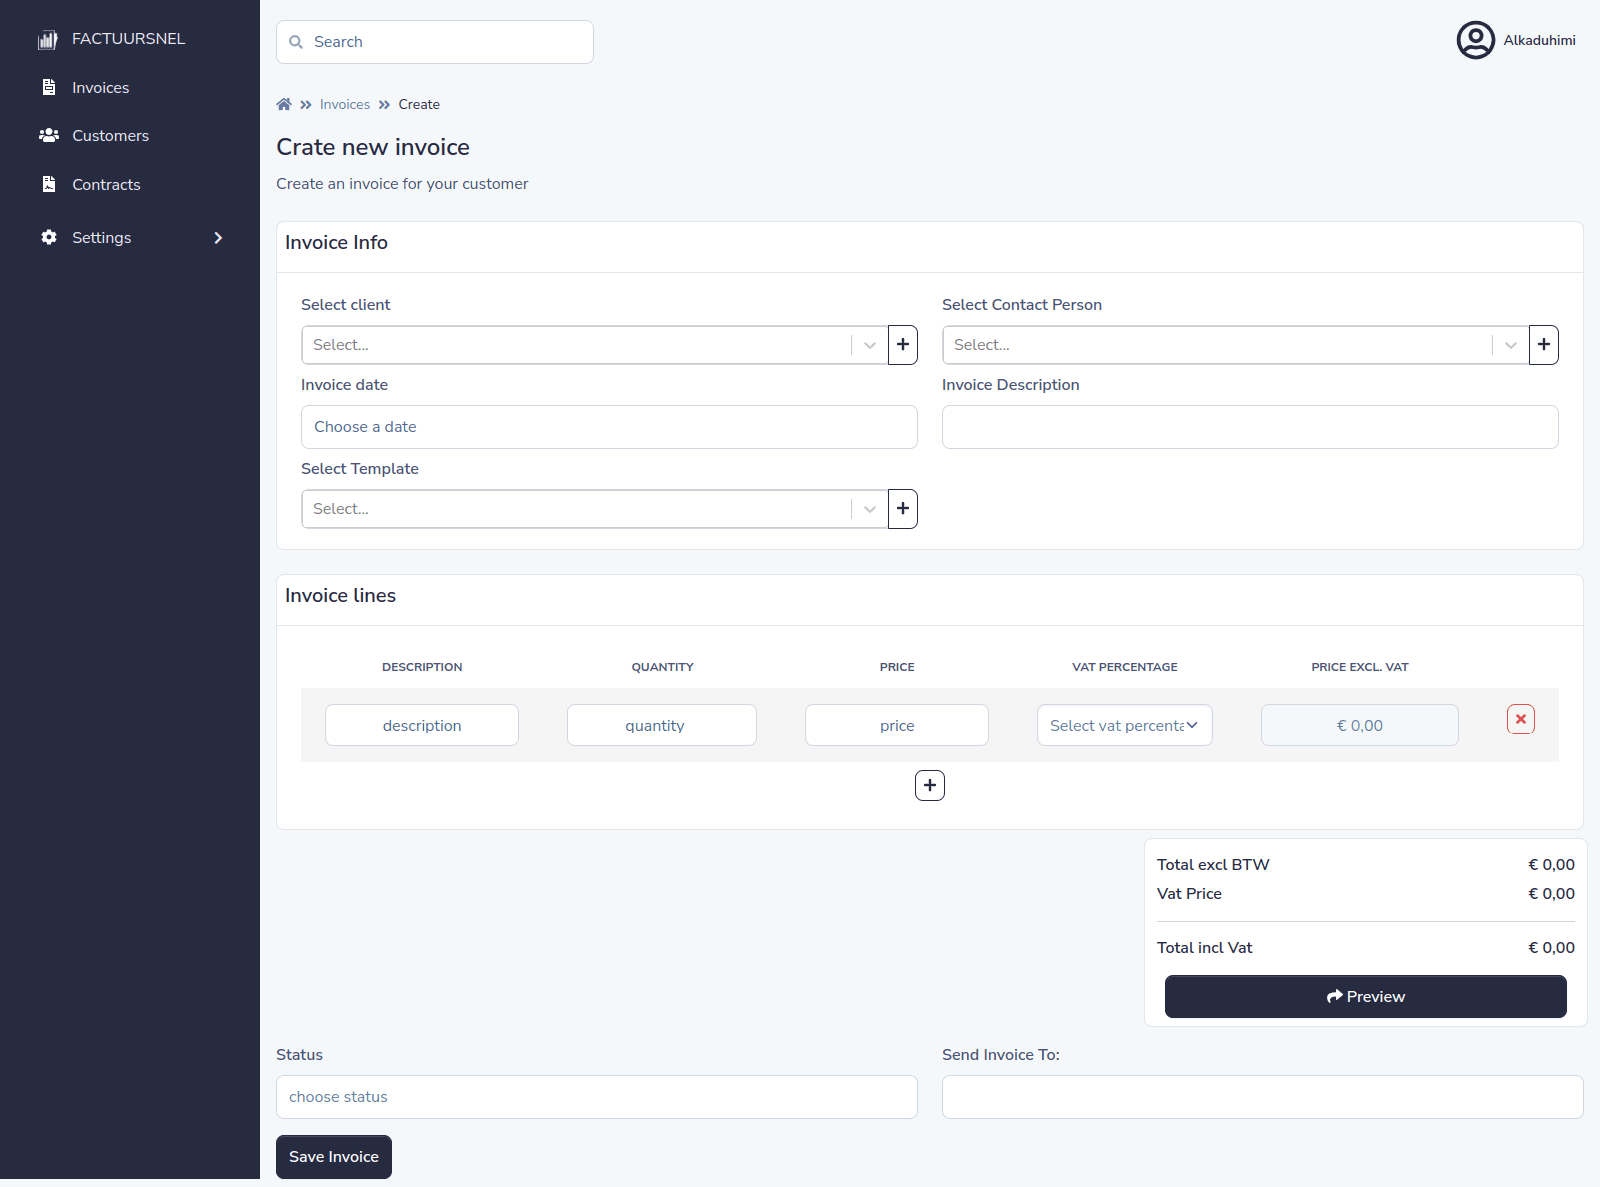Viewport: 1600px width, 1187px height.
Task: Click the Save Invoice button
Action: pos(334,1157)
